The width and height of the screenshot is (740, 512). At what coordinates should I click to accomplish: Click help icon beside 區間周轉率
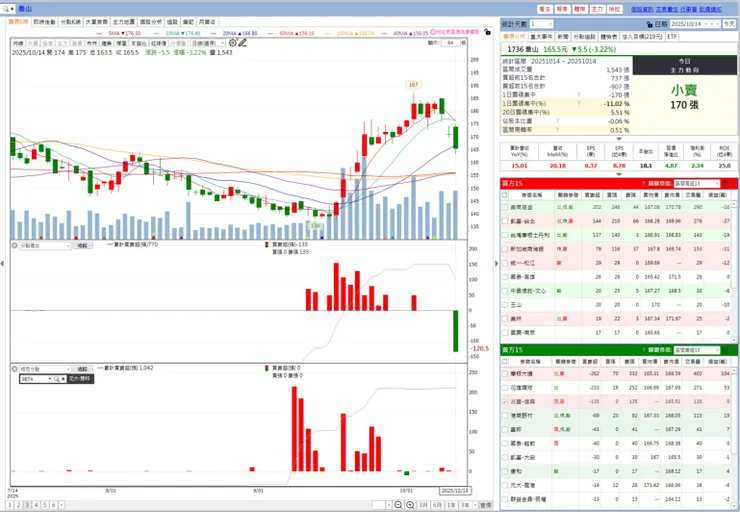(x=557, y=129)
